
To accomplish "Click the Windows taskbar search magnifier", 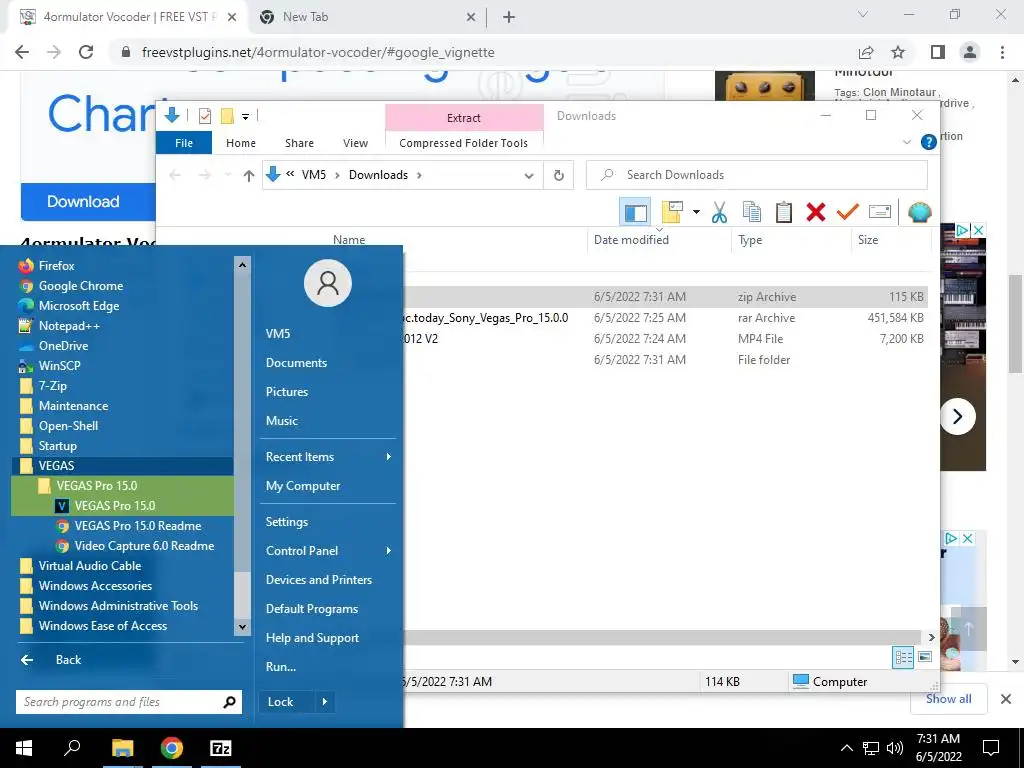I will click(x=72, y=748).
